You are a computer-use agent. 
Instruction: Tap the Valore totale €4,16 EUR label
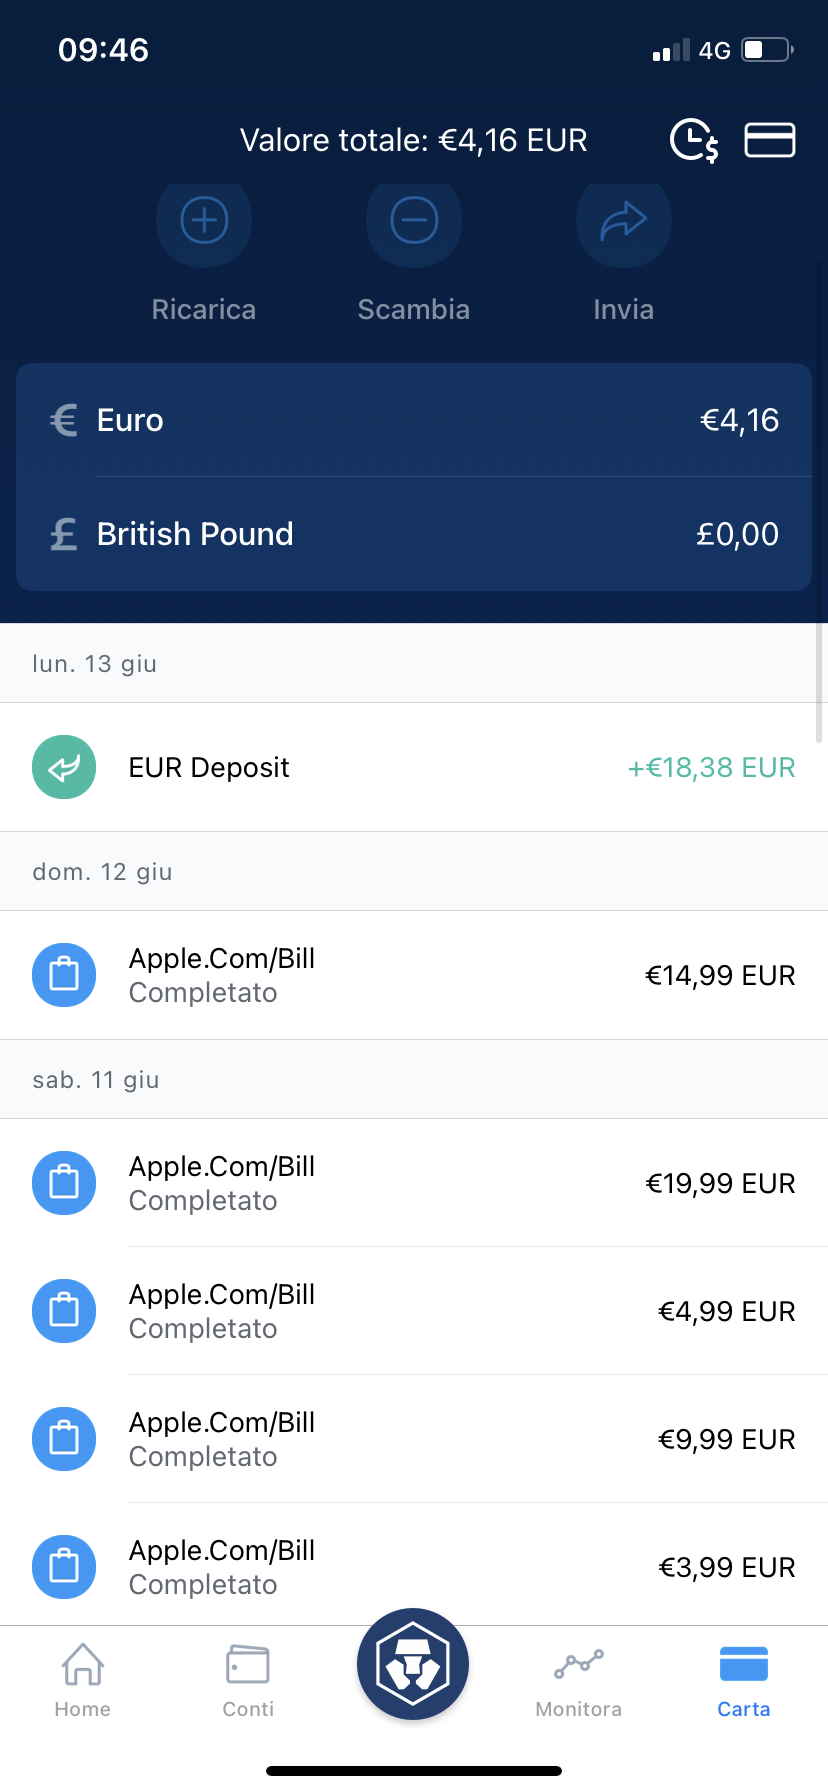click(x=413, y=140)
